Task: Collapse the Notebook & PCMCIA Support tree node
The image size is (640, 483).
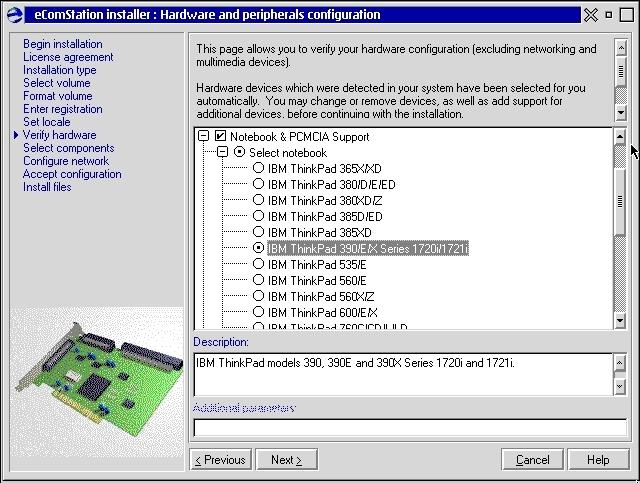Action: pyautogui.click(x=203, y=136)
